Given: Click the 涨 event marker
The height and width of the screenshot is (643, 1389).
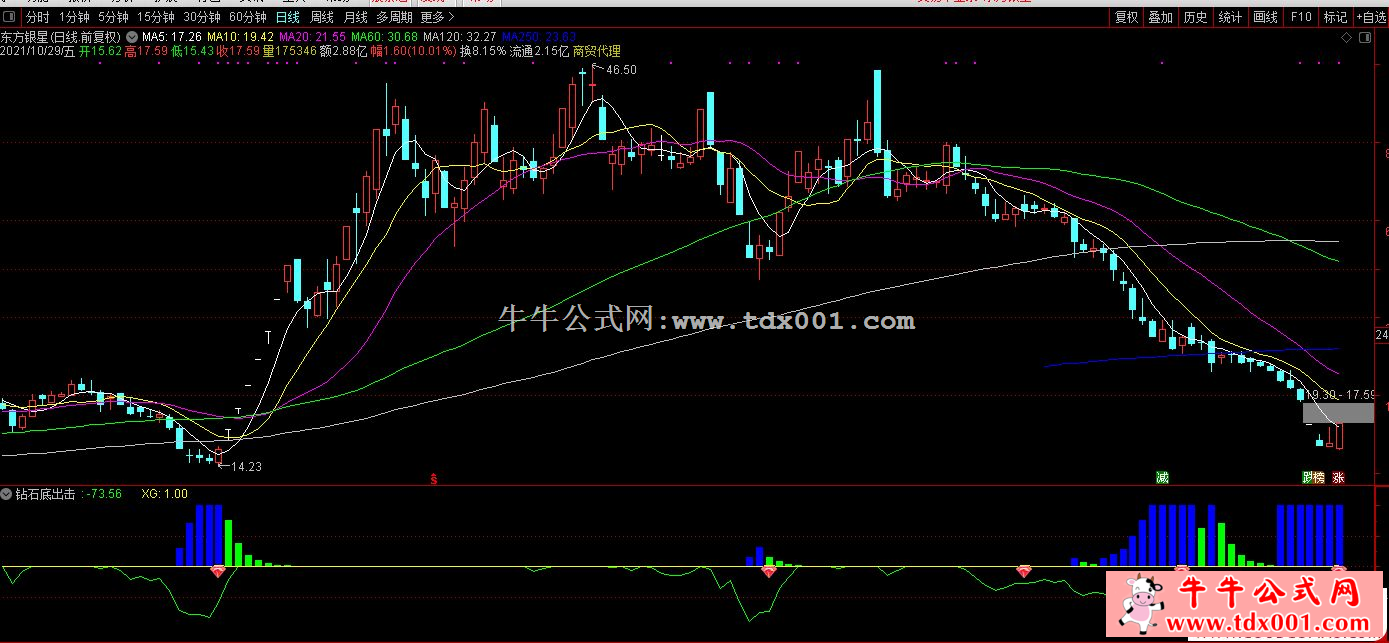Looking at the screenshot, I should tap(1337, 478).
